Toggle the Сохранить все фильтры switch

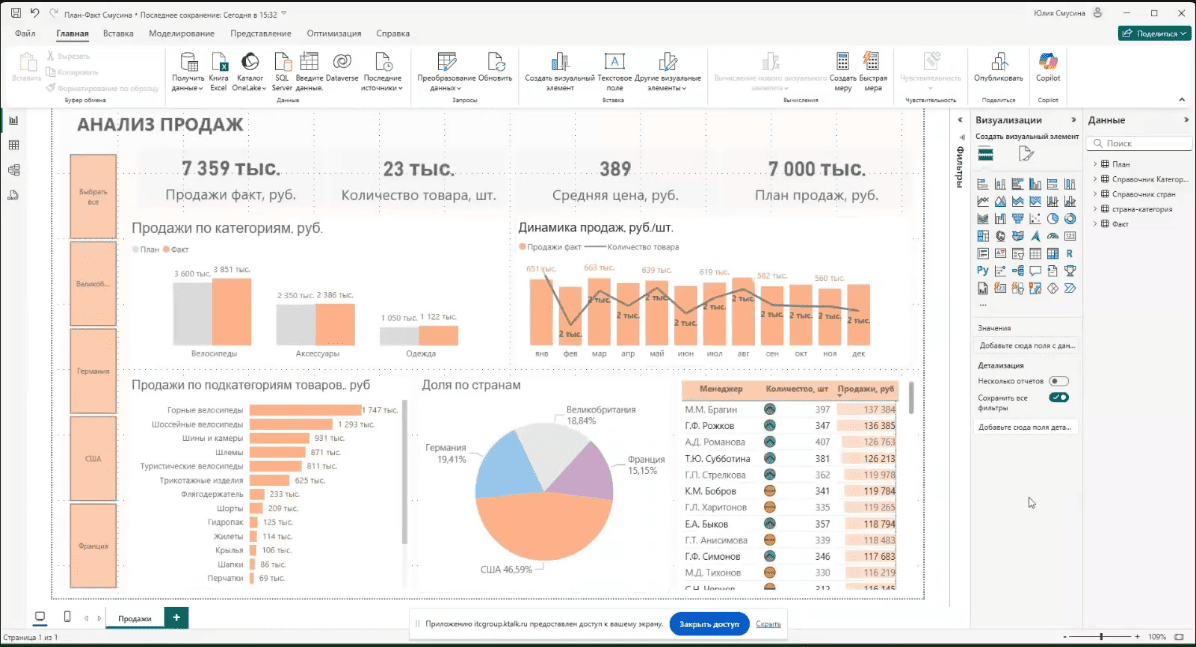tap(1060, 397)
